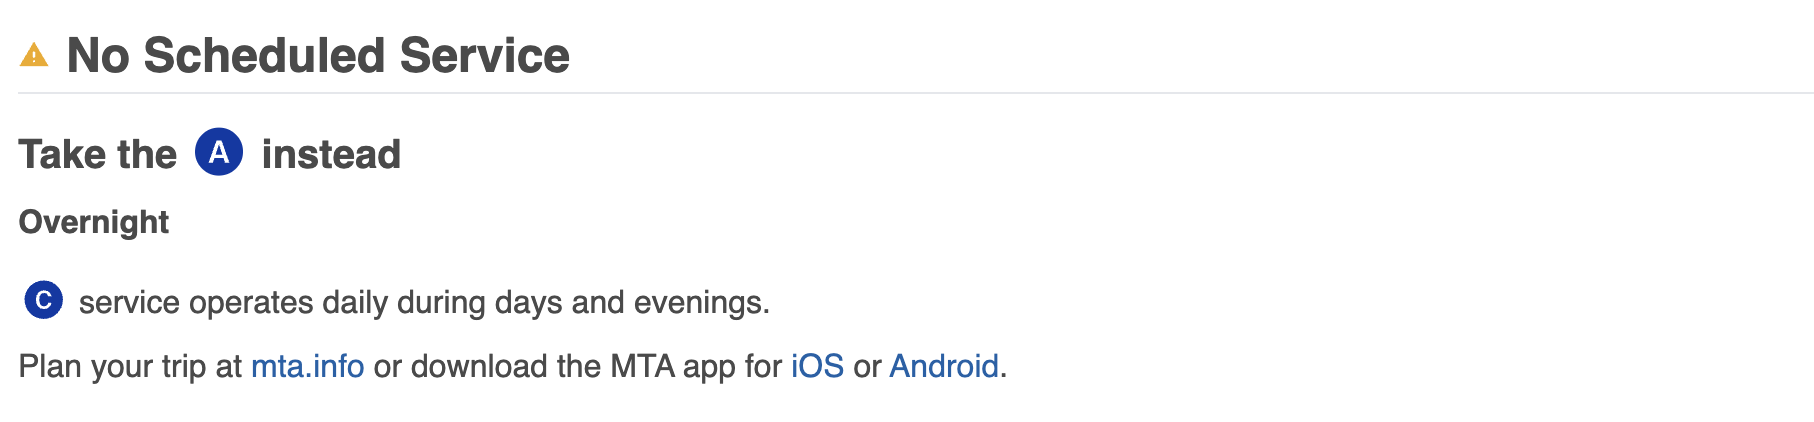Open the iOS app link
The image size is (1814, 422).
(x=817, y=366)
